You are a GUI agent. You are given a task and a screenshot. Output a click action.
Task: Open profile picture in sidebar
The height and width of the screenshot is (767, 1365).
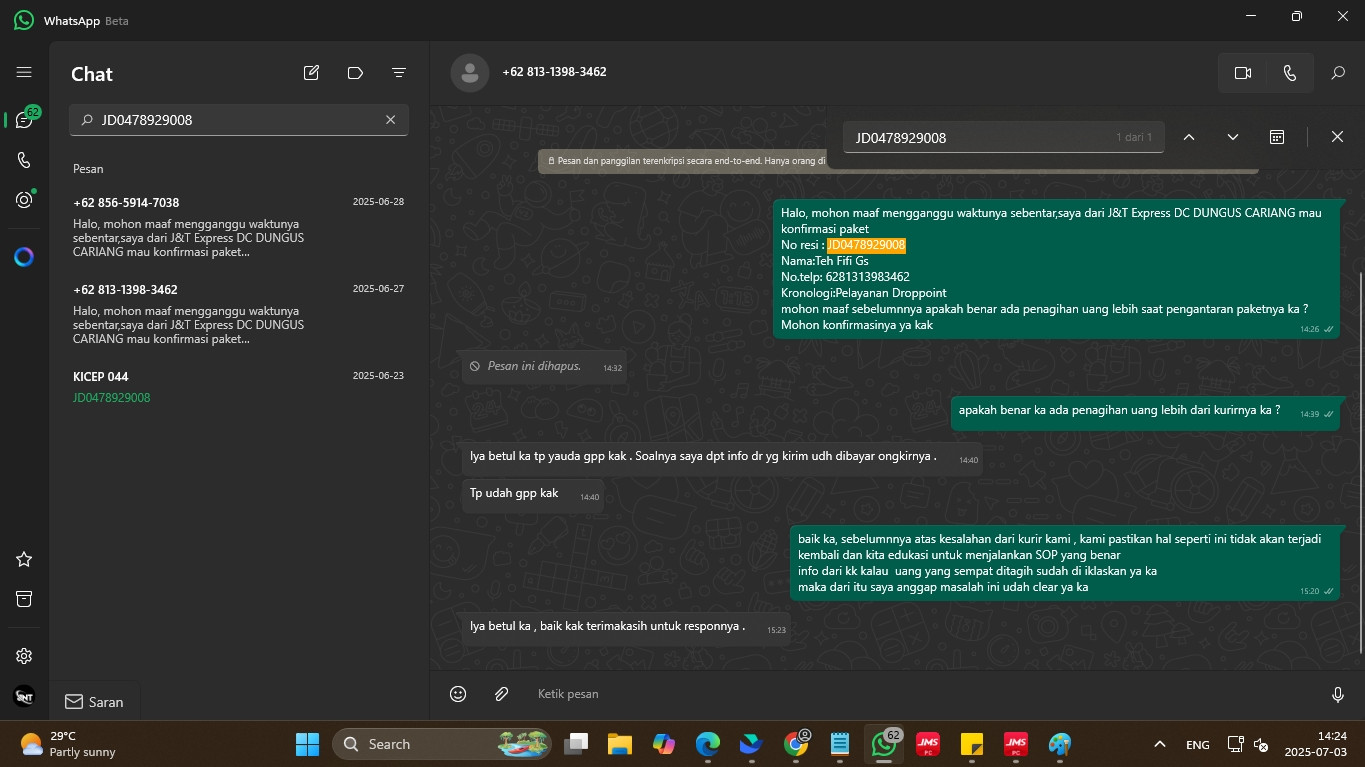click(24, 696)
